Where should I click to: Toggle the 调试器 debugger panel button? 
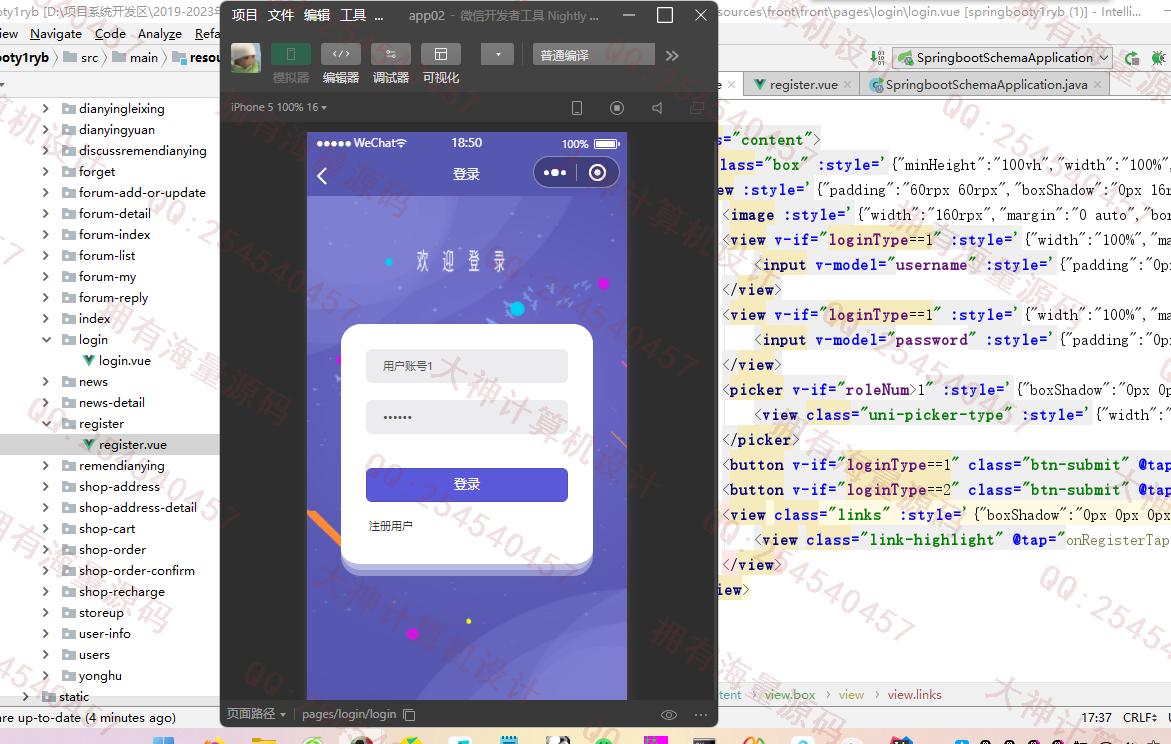(390, 54)
